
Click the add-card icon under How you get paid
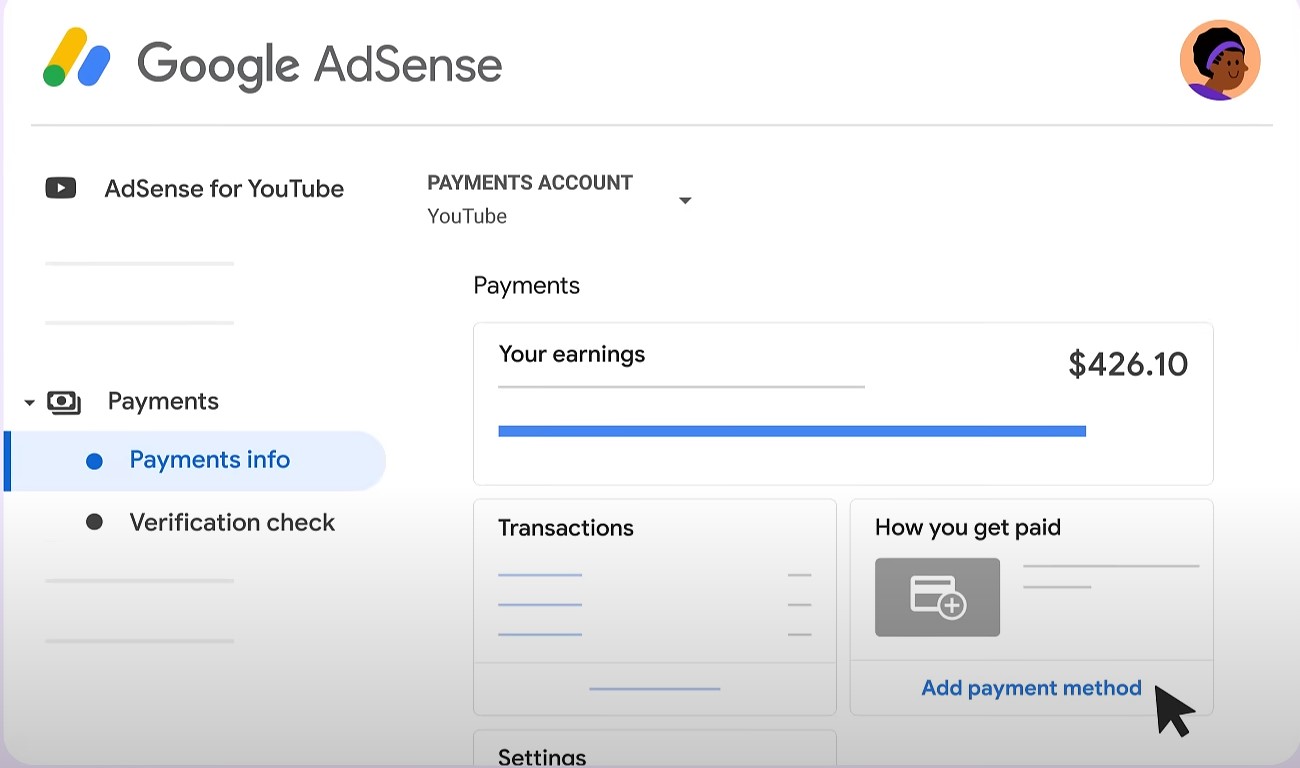937,597
